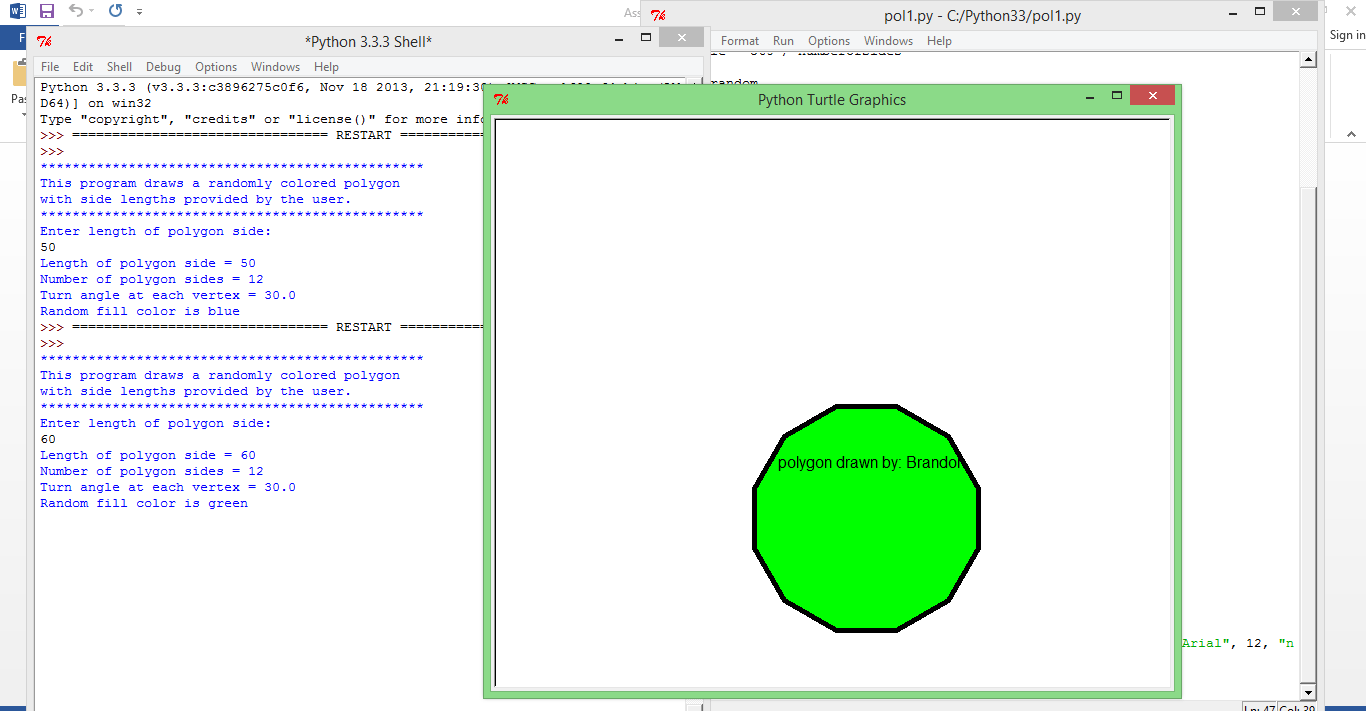Viewport: 1366px width, 711px height.
Task: Click the Python icon on Turtle Graphics title bar
Action: [502, 100]
